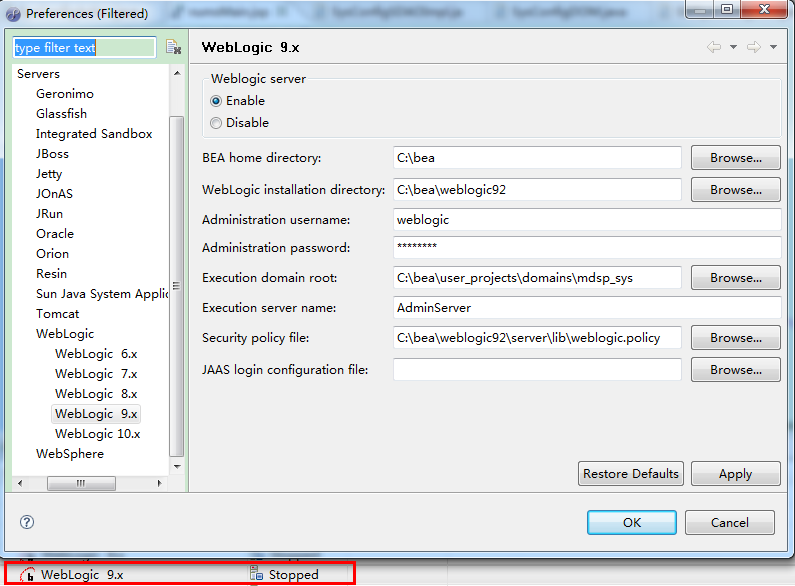Viewport: 795px width, 586px height.
Task: Browse for WebLogic installation directory
Action: click(x=736, y=190)
